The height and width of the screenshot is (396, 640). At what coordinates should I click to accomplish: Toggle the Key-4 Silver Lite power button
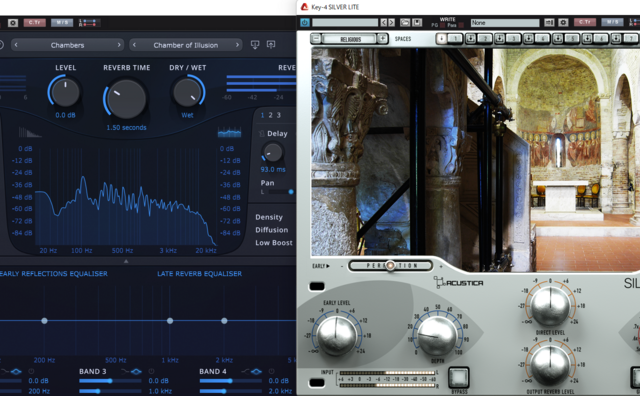(304, 23)
